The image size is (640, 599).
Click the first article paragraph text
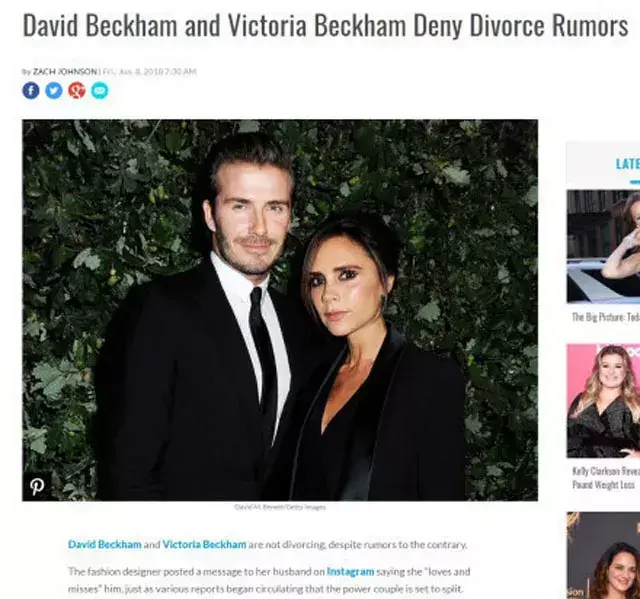(x=267, y=544)
